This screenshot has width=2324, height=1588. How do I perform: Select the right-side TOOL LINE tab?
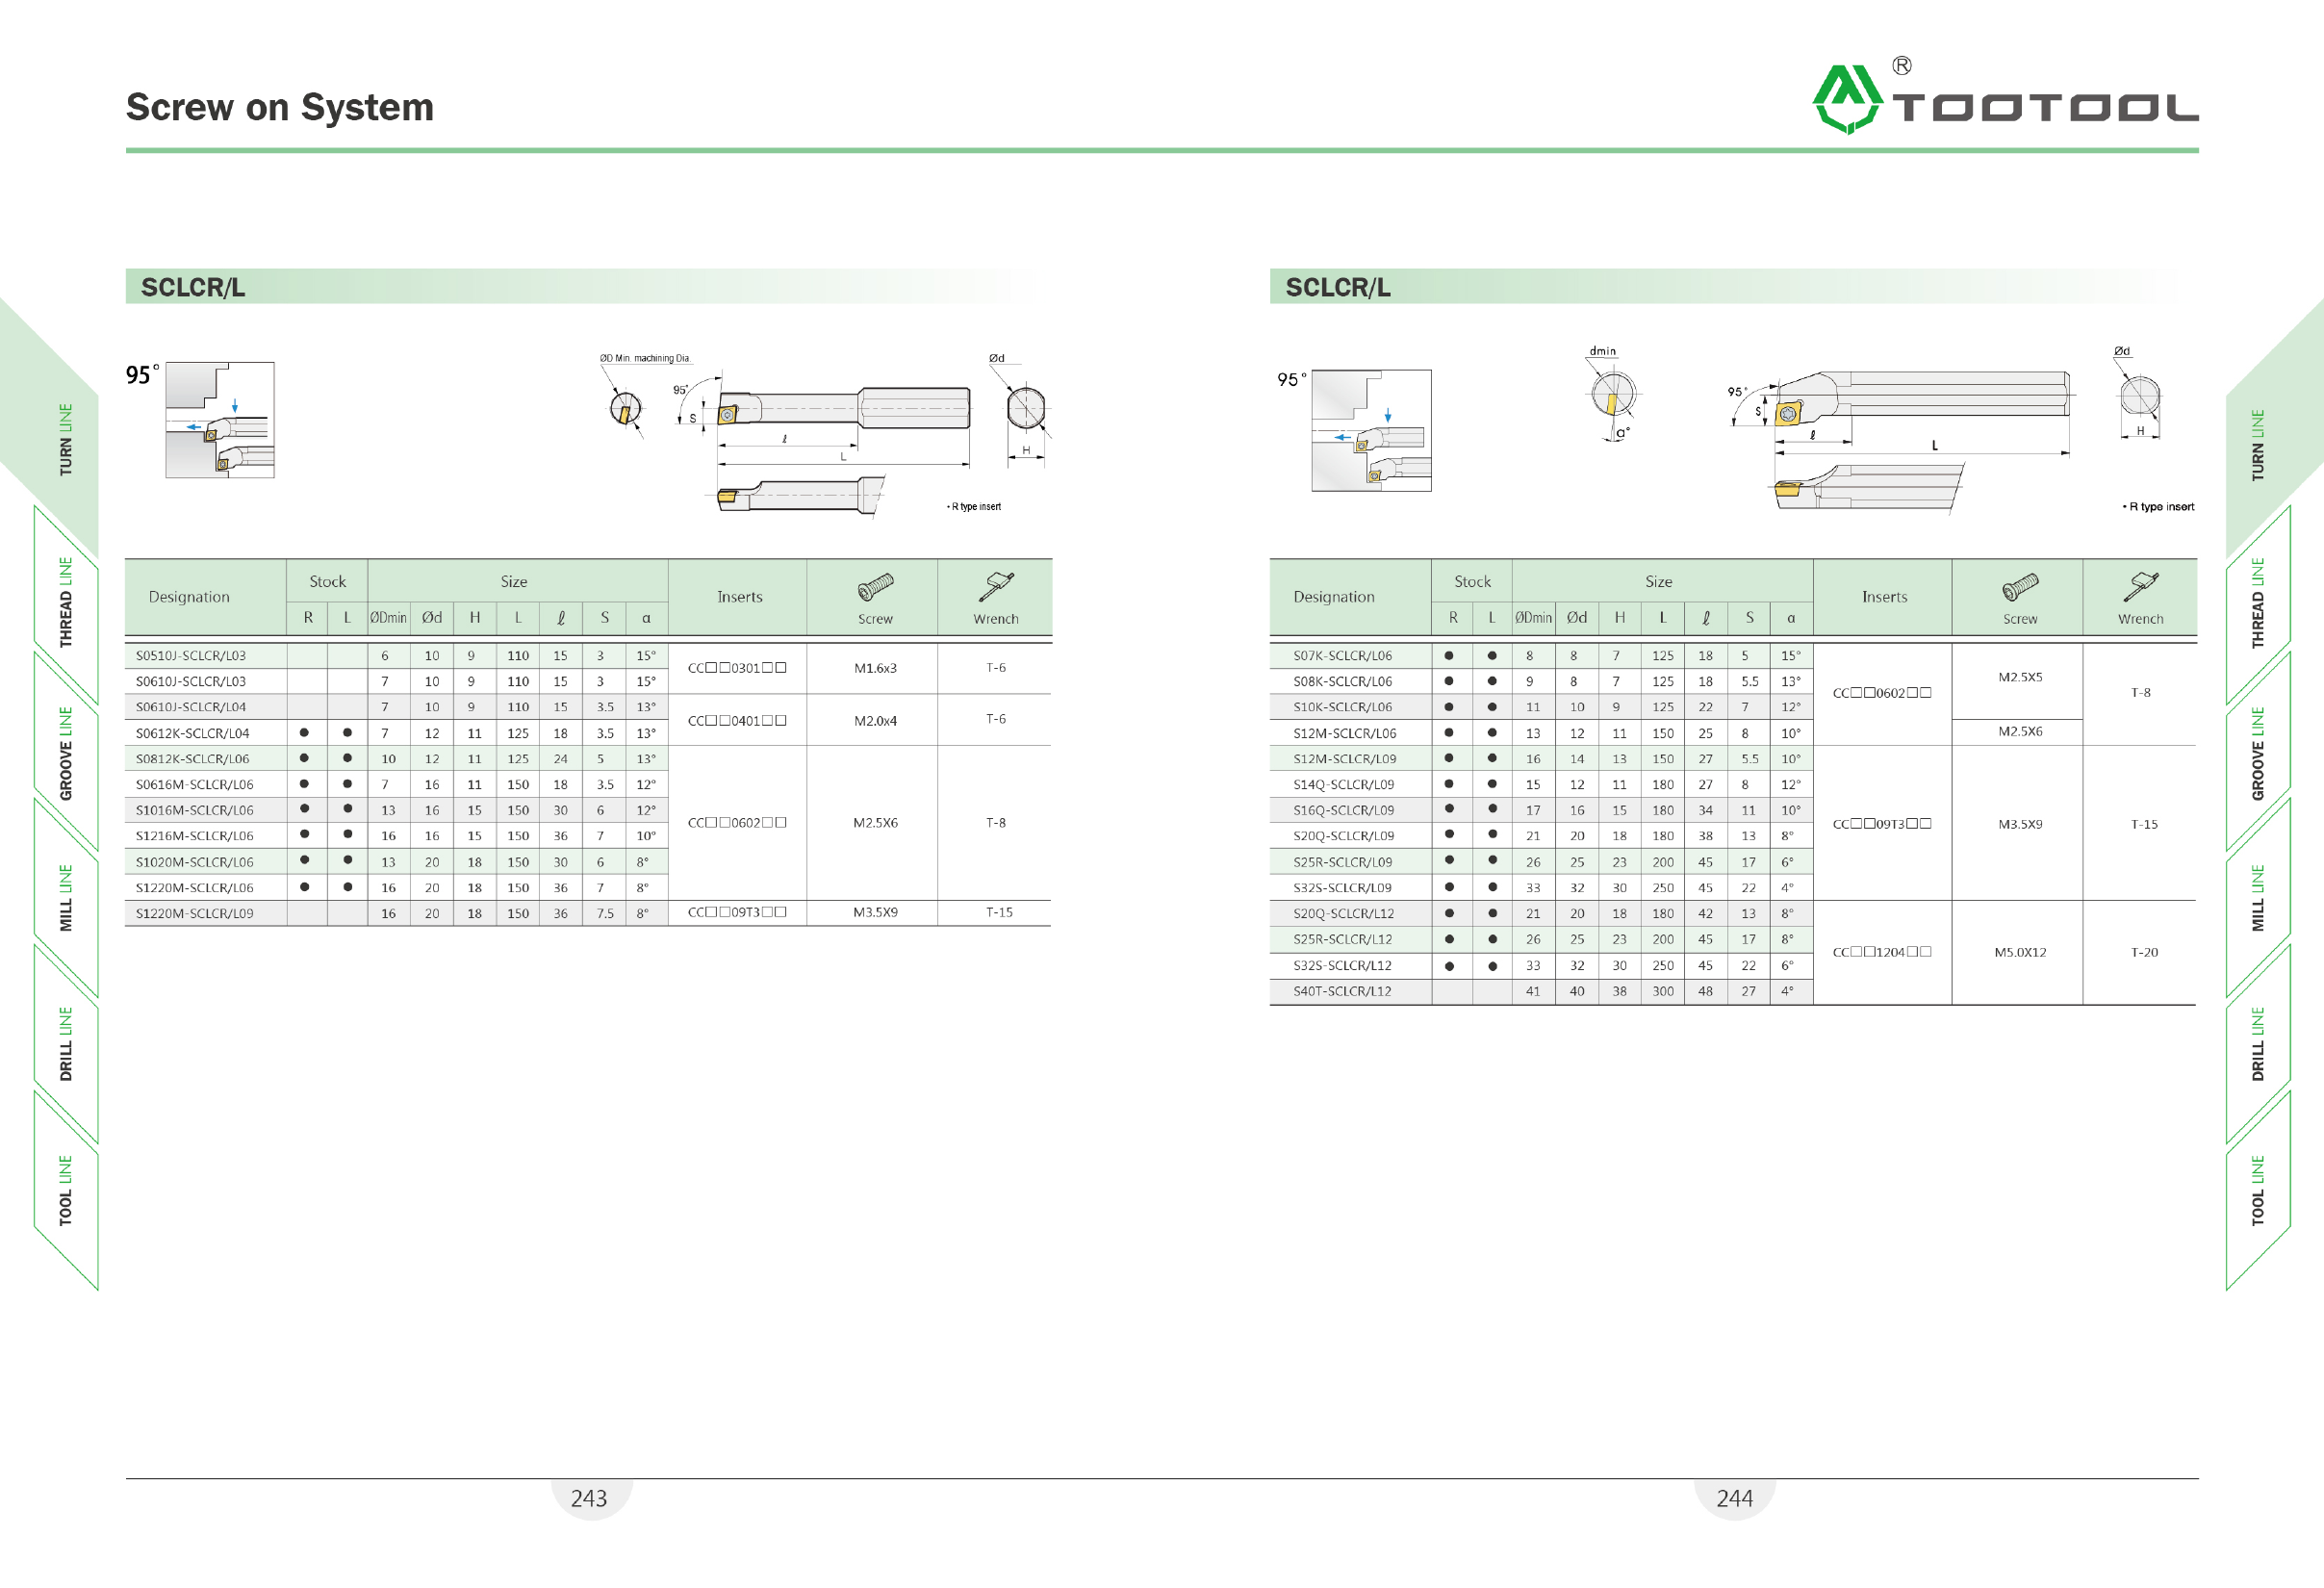pyautogui.click(x=2258, y=1190)
